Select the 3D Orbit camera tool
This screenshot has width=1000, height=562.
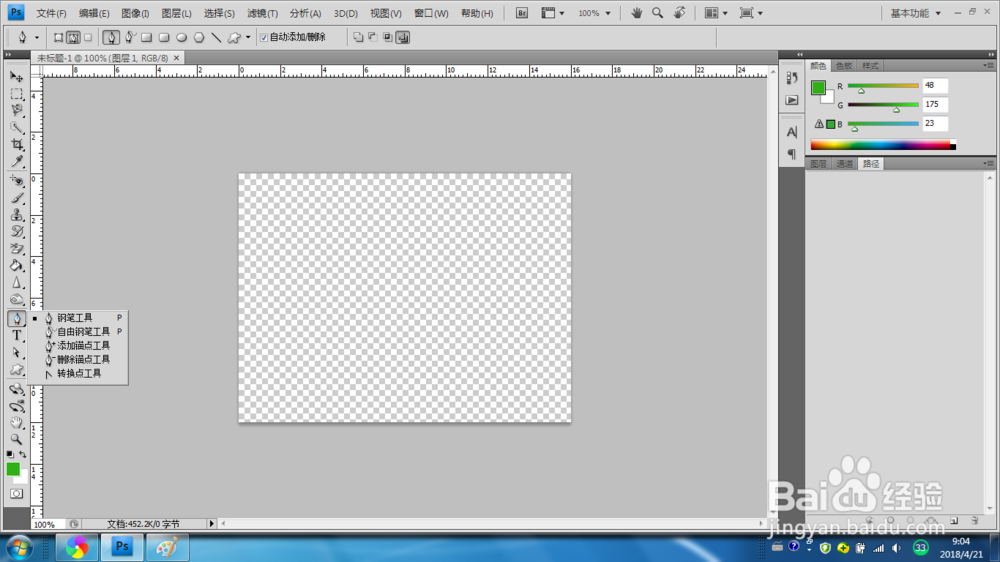click(x=17, y=406)
